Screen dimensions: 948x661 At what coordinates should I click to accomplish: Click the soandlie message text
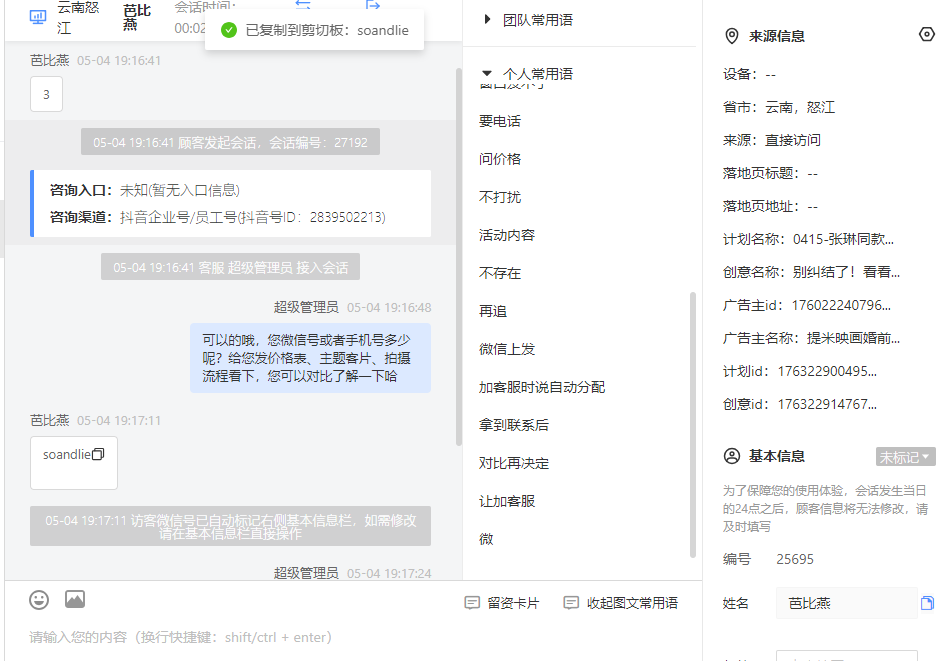[x=67, y=454]
